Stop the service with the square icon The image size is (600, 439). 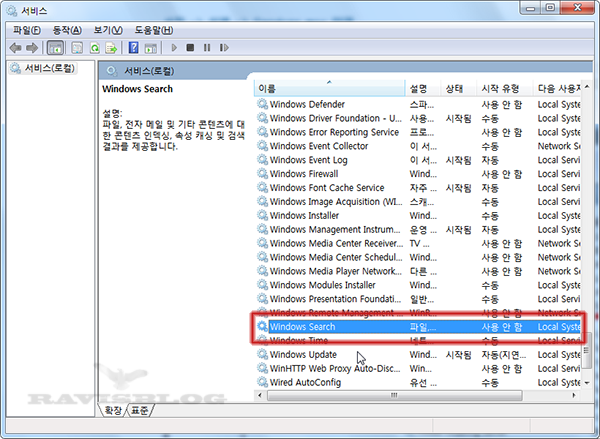click(190, 47)
